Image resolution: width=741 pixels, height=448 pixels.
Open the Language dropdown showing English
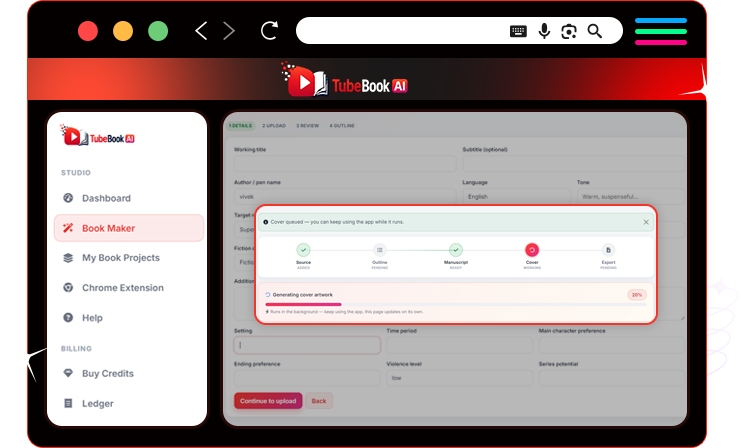[517, 196]
